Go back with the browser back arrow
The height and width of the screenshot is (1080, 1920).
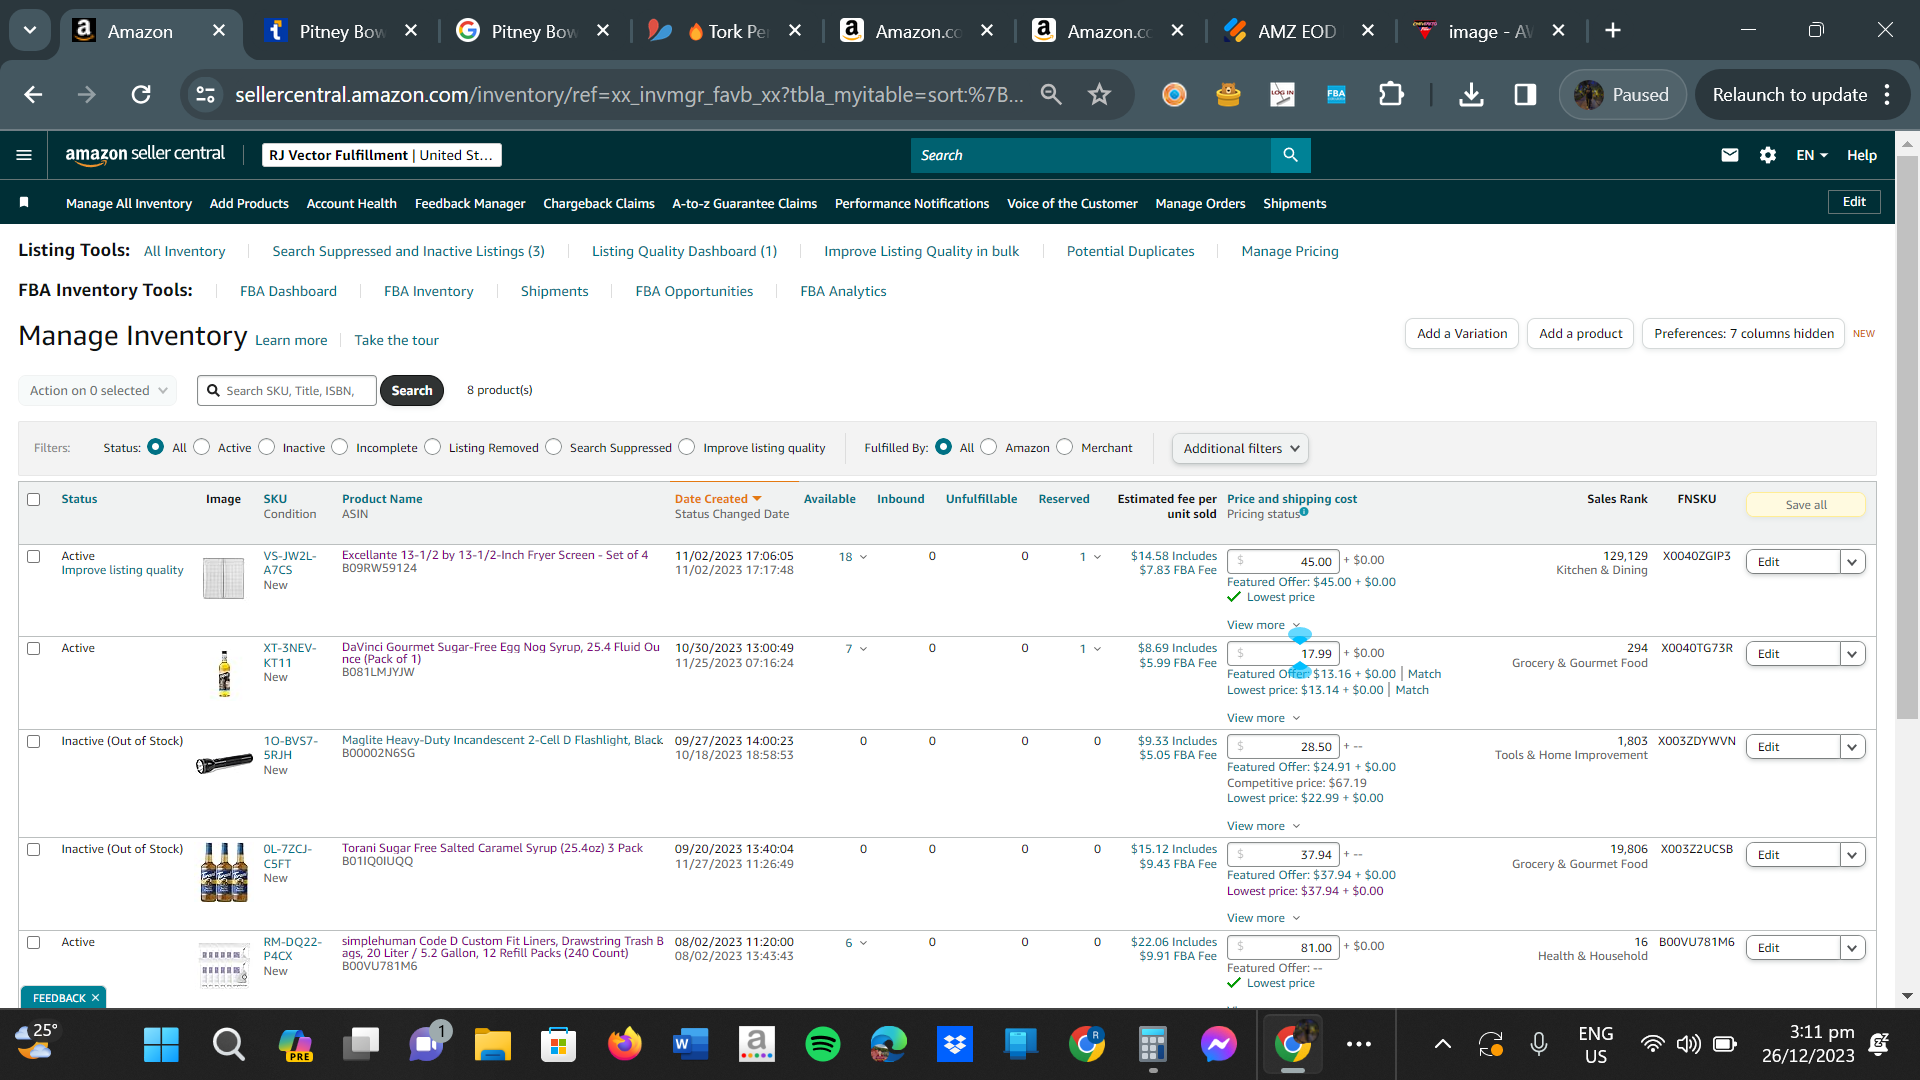(33, 95)
